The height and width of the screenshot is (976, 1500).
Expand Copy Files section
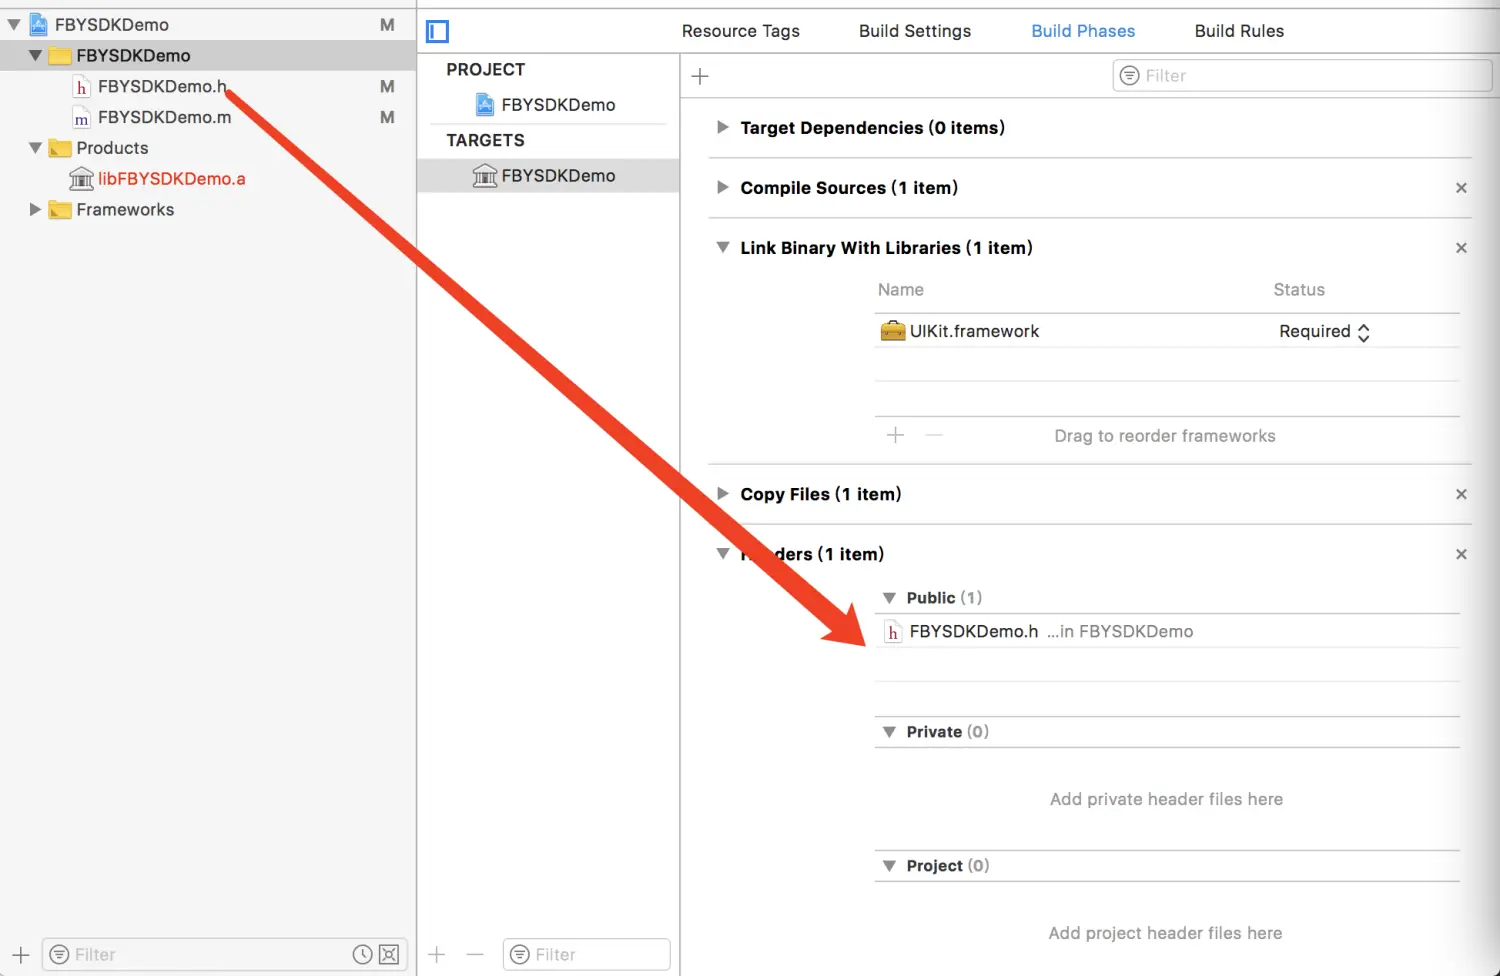722,493
